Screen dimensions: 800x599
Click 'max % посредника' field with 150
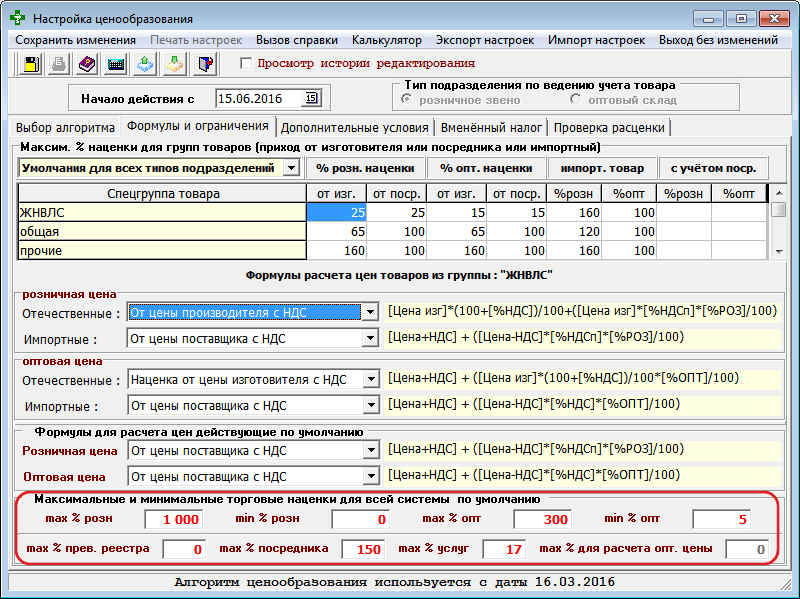(363, 549)
